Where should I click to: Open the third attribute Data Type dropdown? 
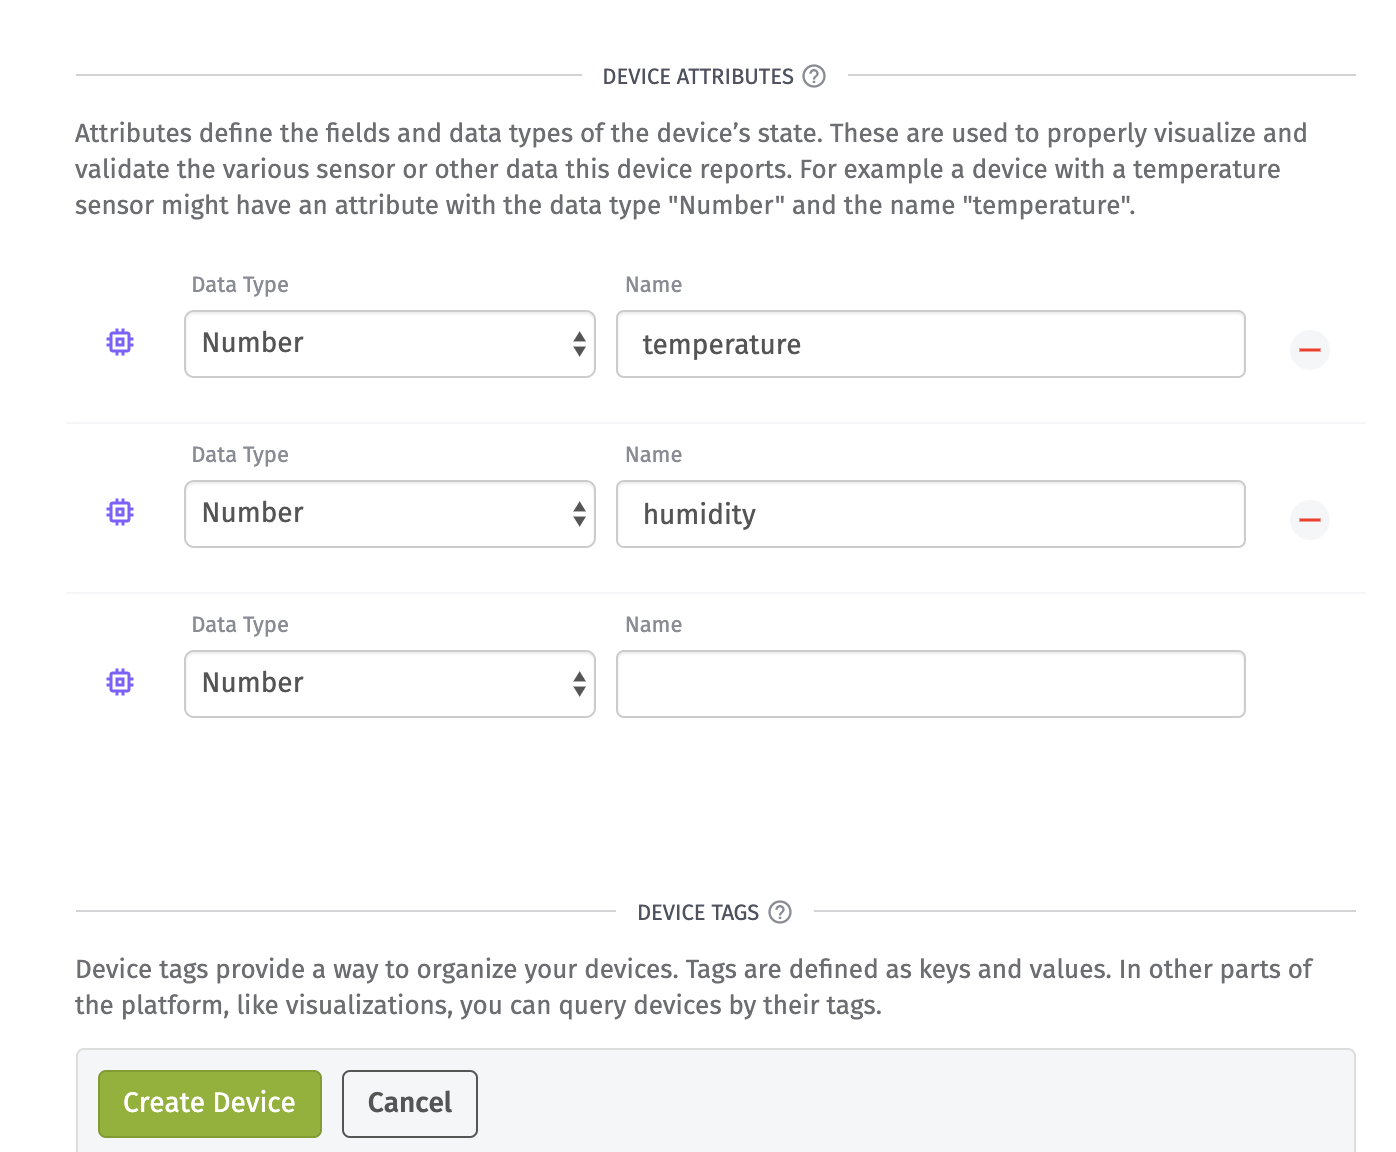tap(390, 684)
